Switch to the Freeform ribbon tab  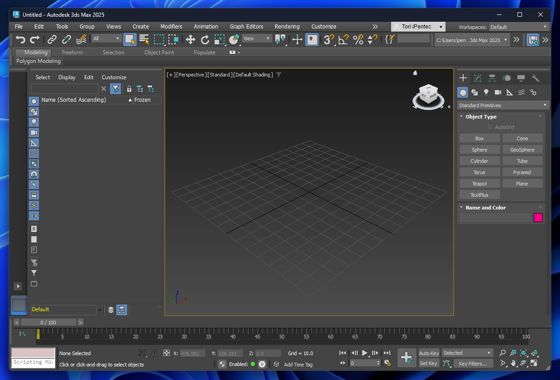tap(72, 52)
